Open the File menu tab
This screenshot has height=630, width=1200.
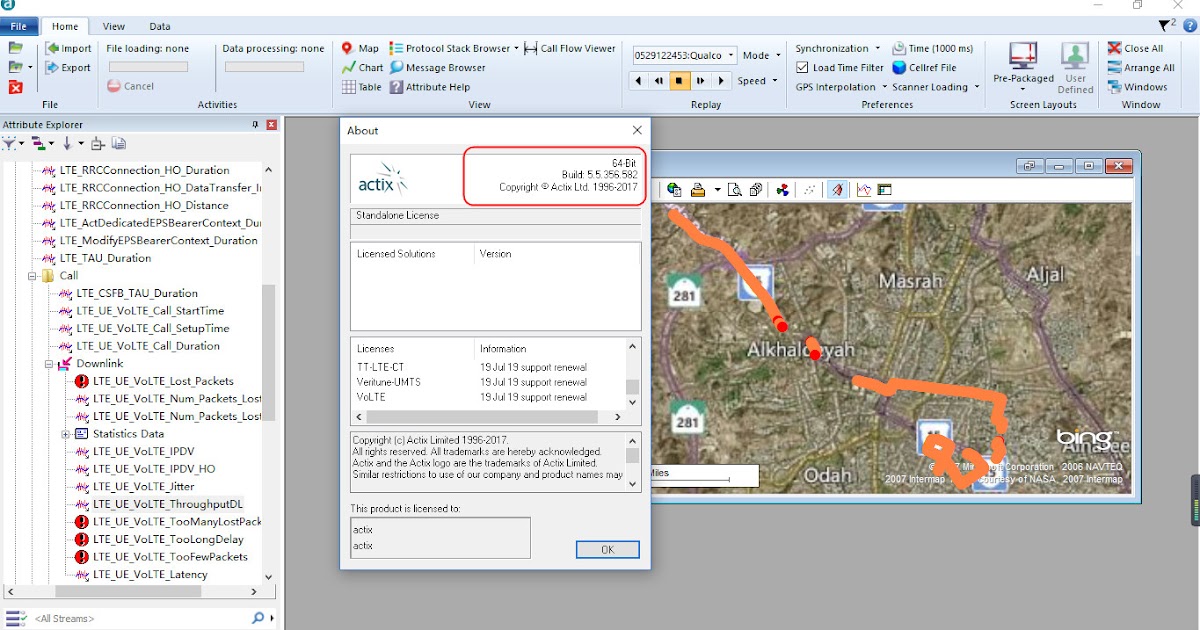19,26
